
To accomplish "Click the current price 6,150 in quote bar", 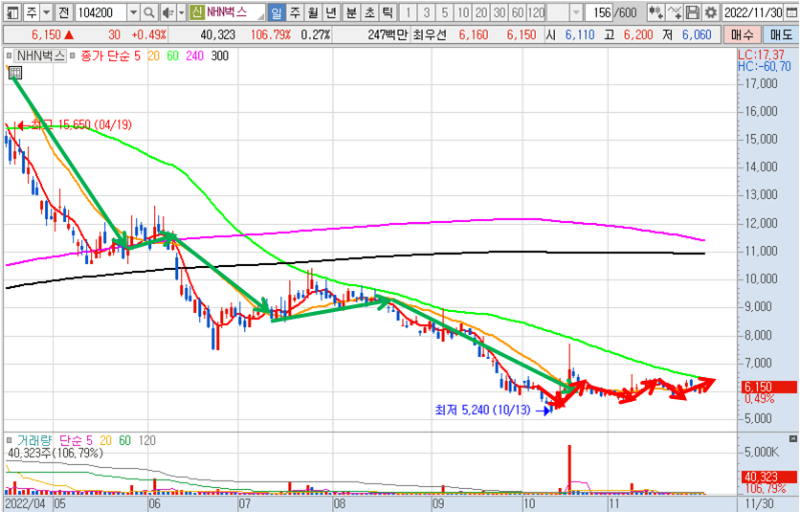I will pyautogui.click(x=46, y=35).
